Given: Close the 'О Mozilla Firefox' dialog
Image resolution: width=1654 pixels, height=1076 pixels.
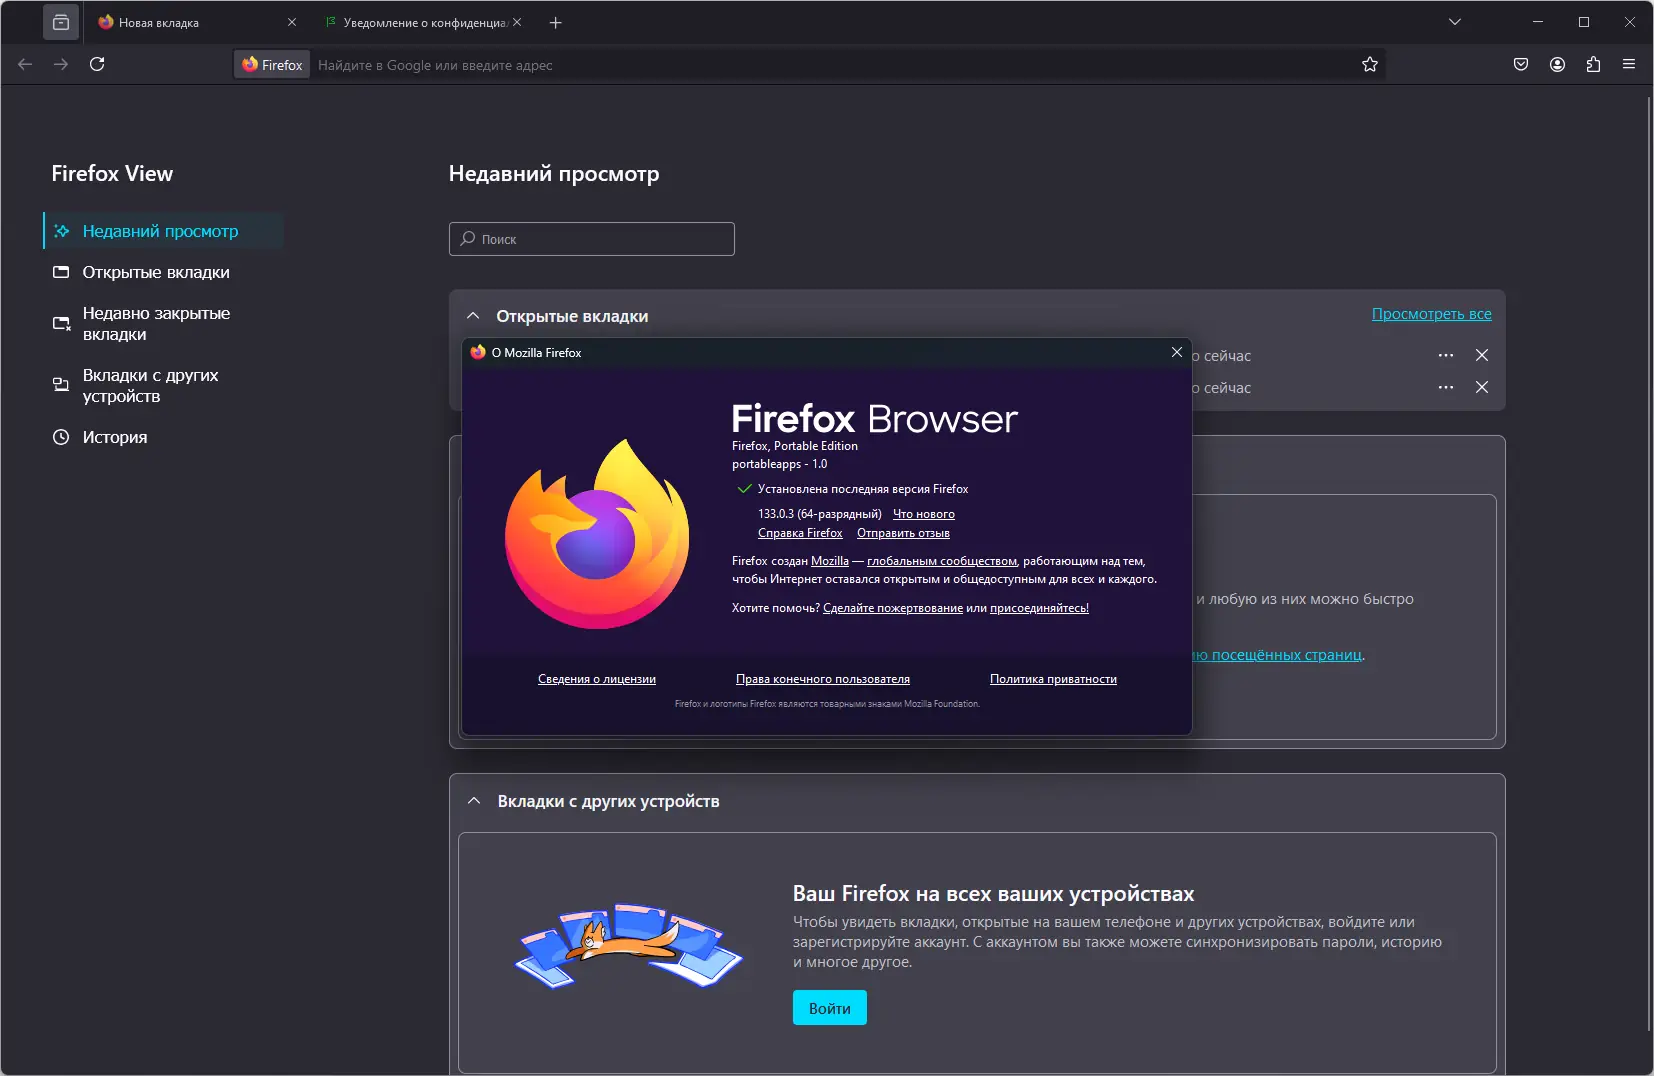Looking at the screenshot, I should [x=1177, y=352].
